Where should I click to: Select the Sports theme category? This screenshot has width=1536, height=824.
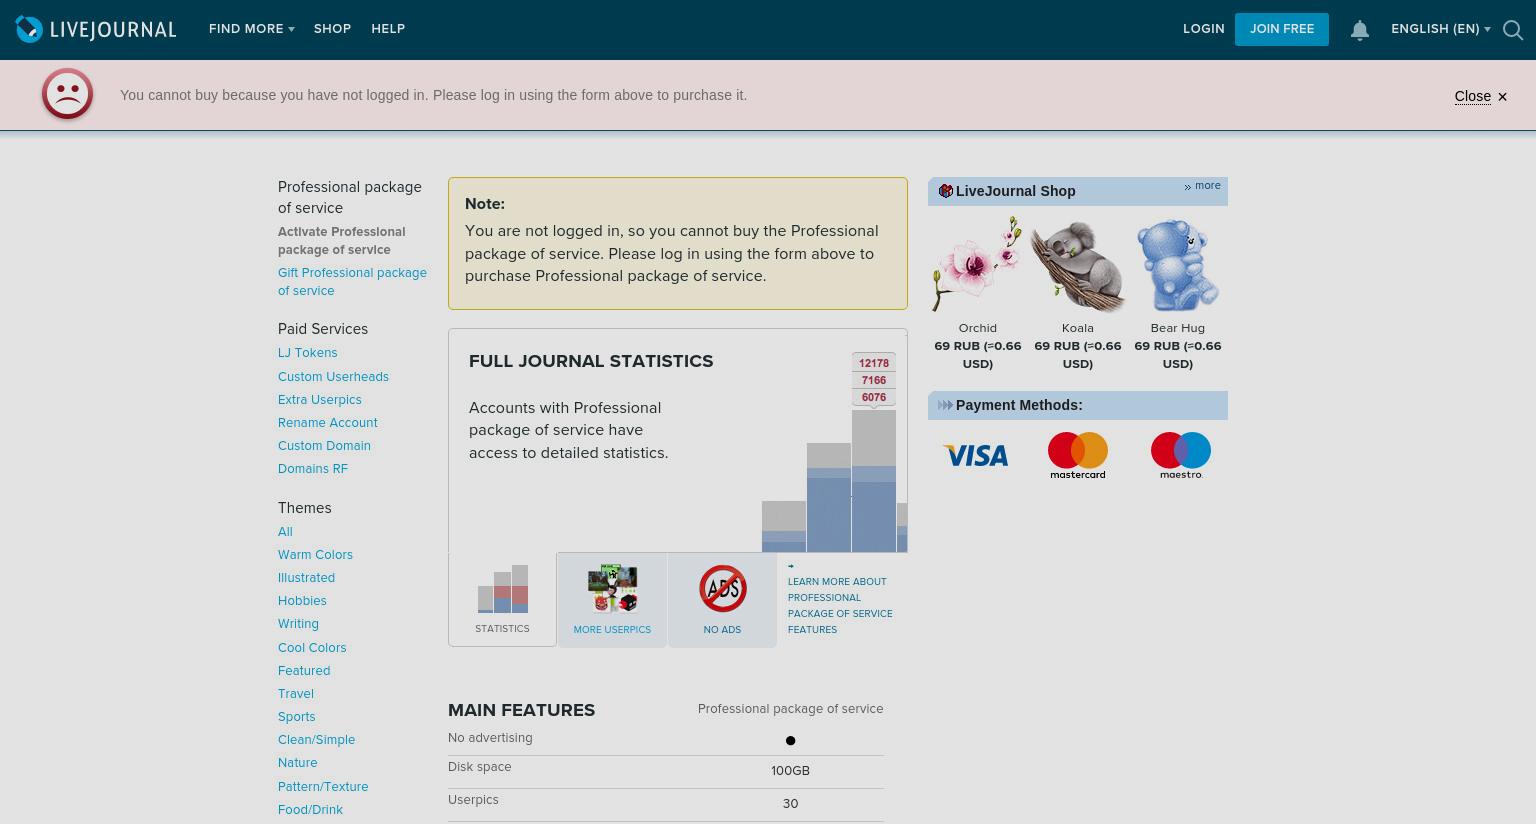coord(296,717)
